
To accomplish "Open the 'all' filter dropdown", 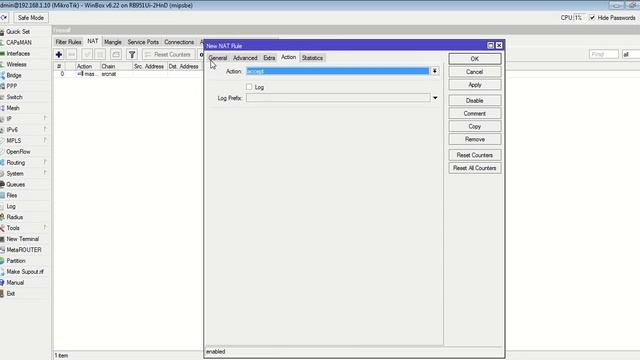I will click(631, 54).
